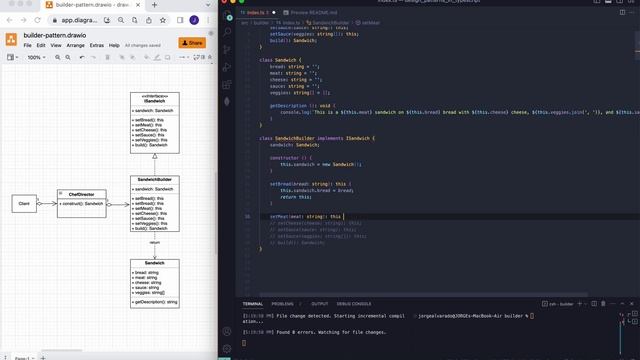The image size is (640, 360).
Task: Open the Arrange menu
Action: (x=76, y=45)
